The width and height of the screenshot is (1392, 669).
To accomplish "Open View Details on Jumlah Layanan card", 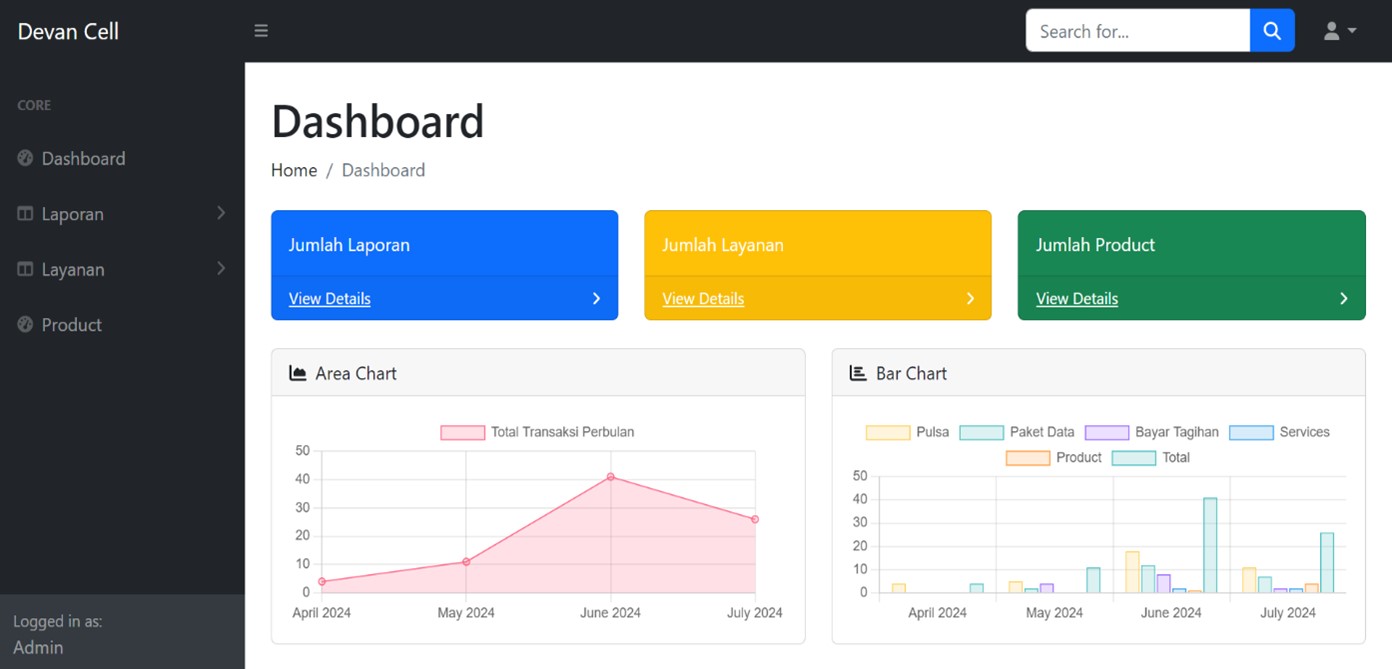I will tap(703, 298).
